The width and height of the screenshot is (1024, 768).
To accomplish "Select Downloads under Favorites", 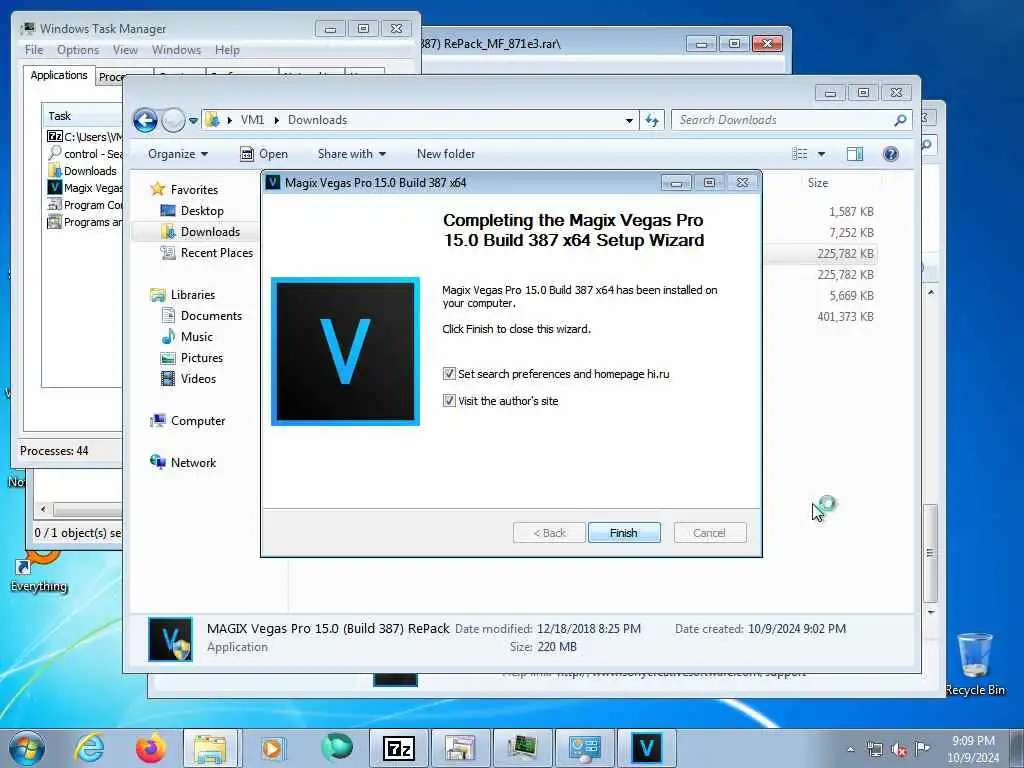I will [210, 232].
